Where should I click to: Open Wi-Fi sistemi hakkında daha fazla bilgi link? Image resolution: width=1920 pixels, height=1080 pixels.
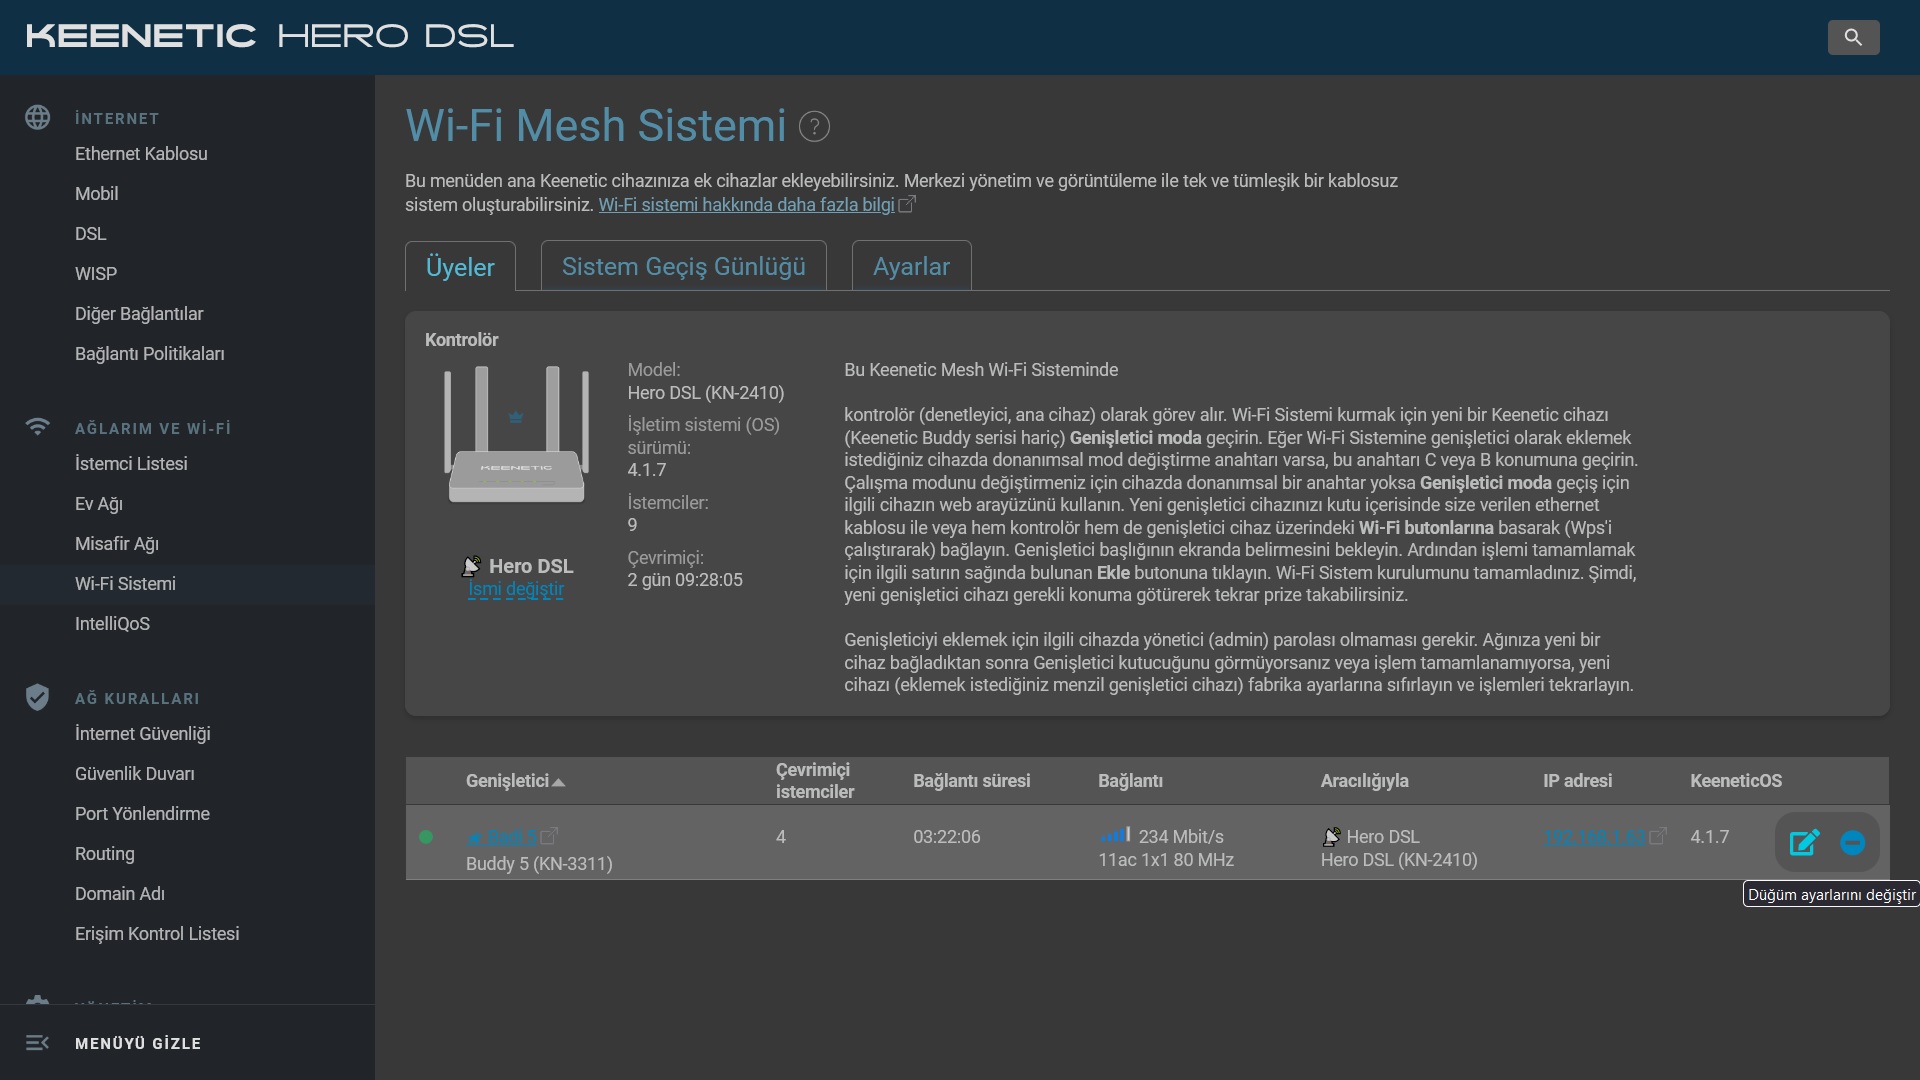[x=746, y=205]
